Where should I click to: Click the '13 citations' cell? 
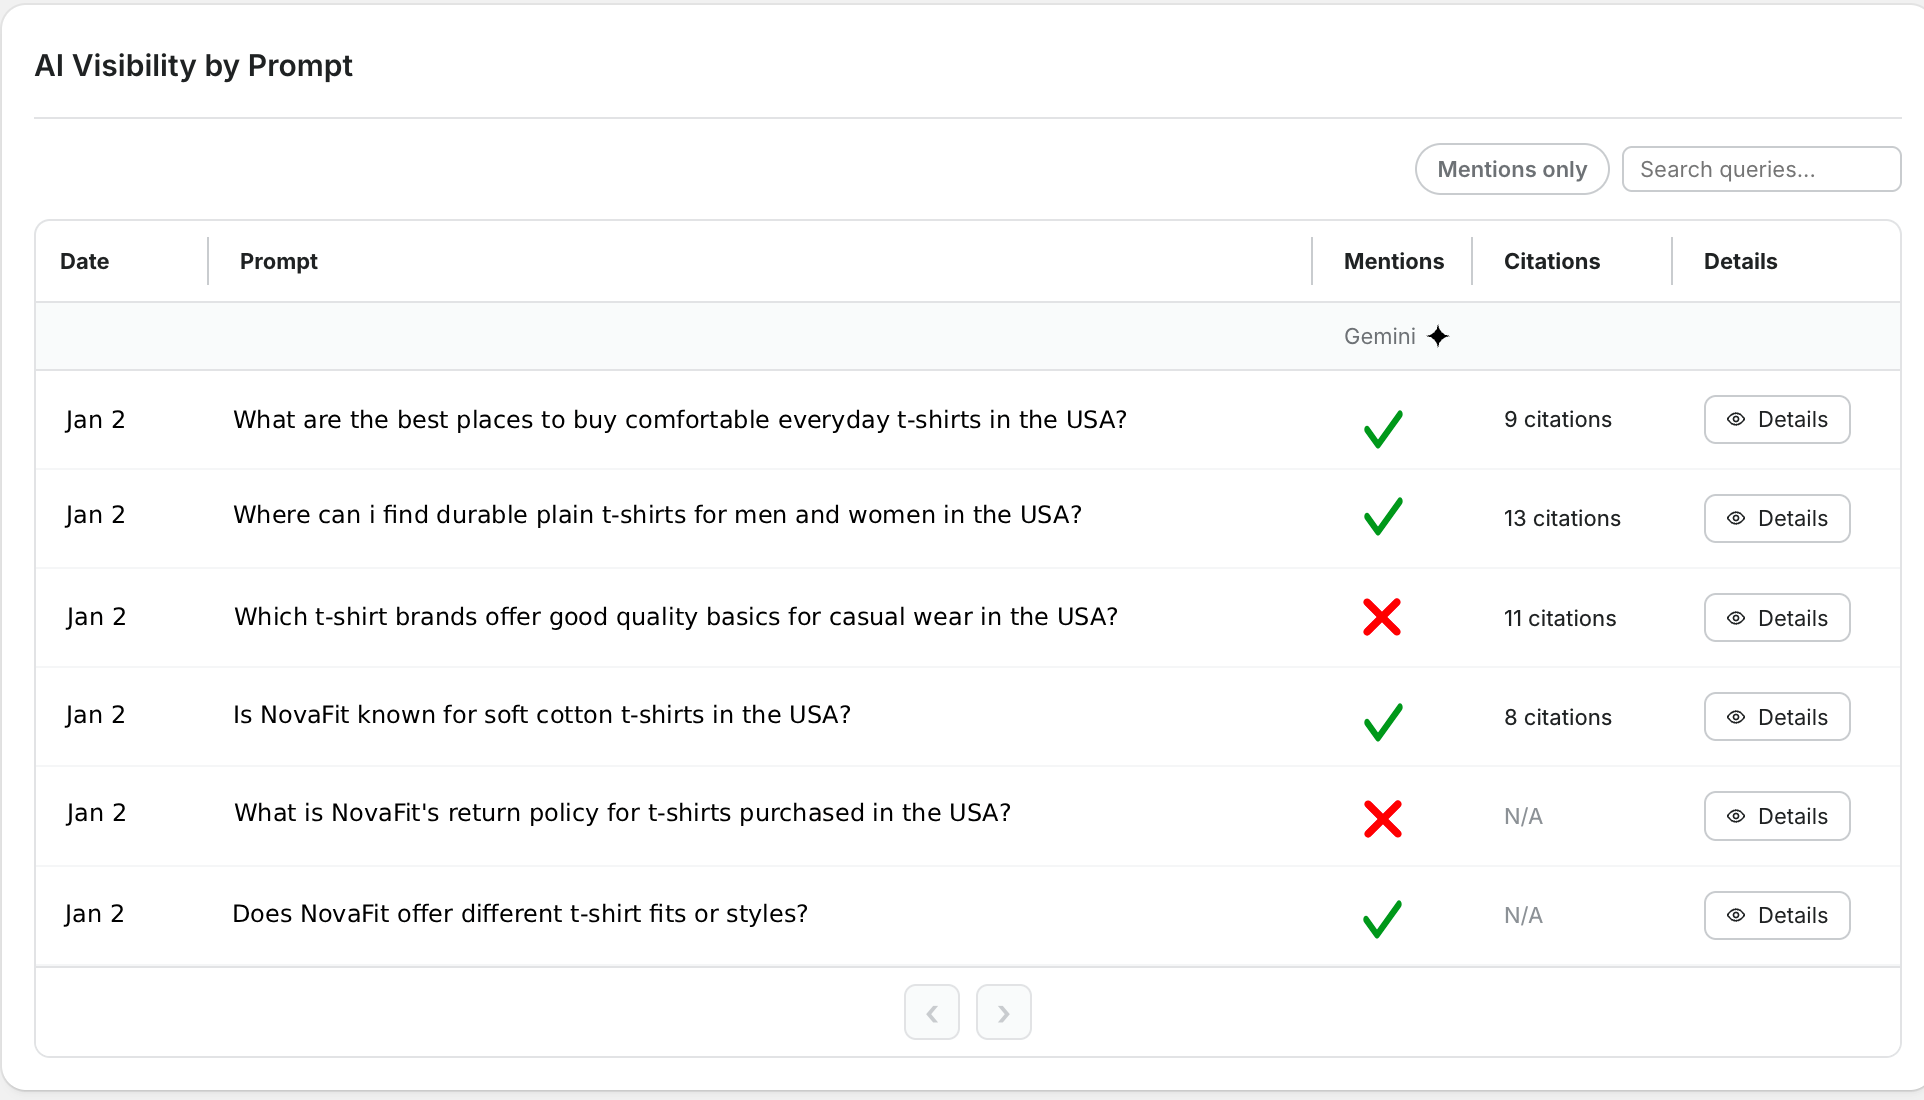tap(1562, 518)
